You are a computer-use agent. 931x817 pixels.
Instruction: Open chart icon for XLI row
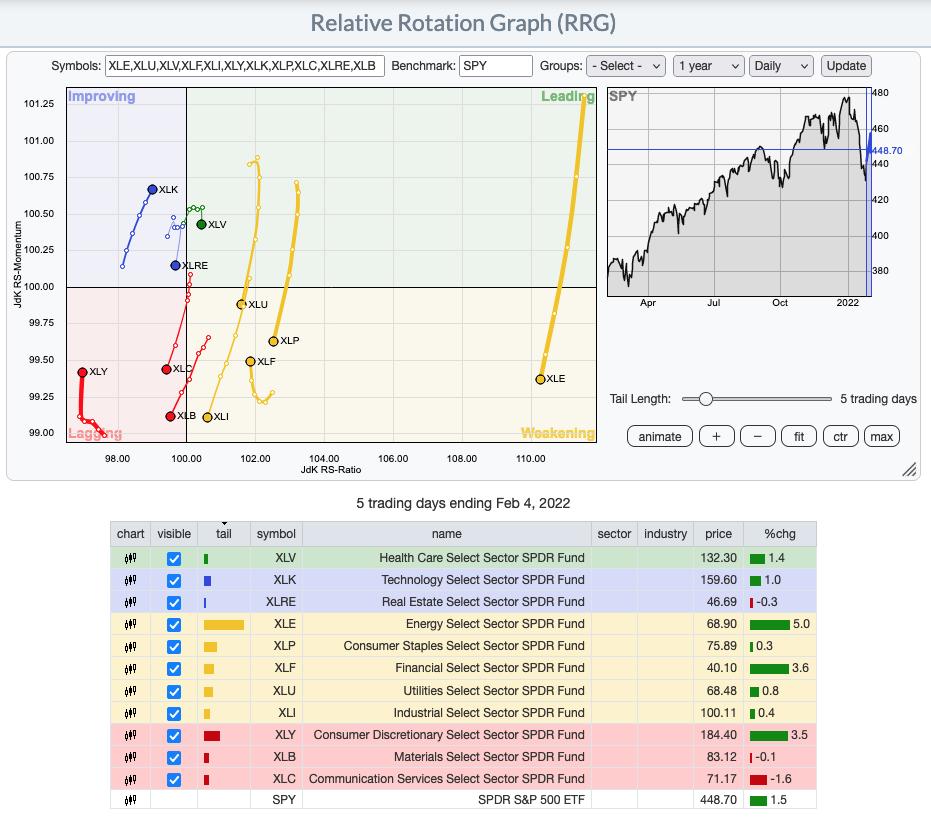(130, 713)
